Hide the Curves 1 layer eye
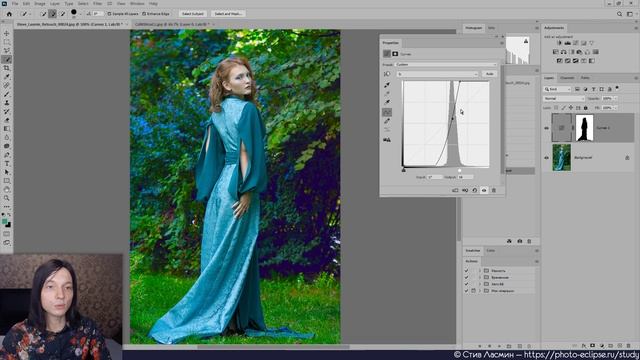640x360 pixels. (547, 128)
